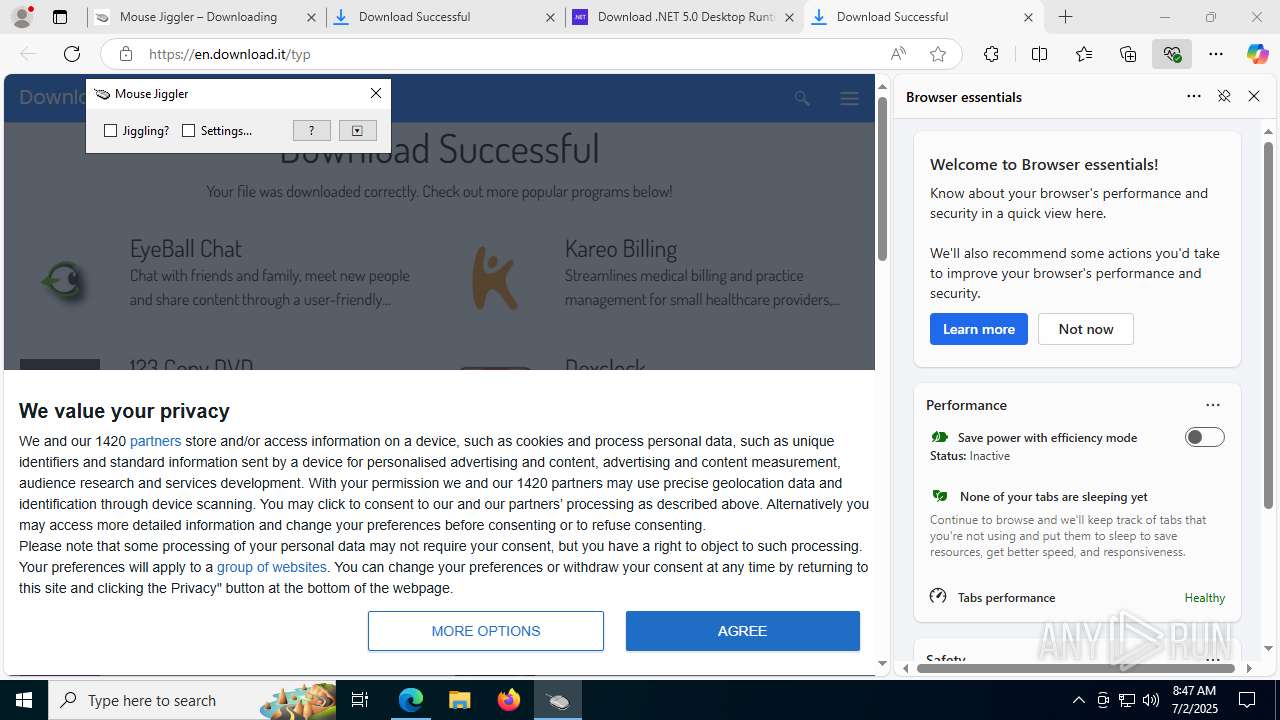Open Browser essentials more options menu
Image resolution: width=1280 pixels, height=720 pixels.
(1194, 97)
